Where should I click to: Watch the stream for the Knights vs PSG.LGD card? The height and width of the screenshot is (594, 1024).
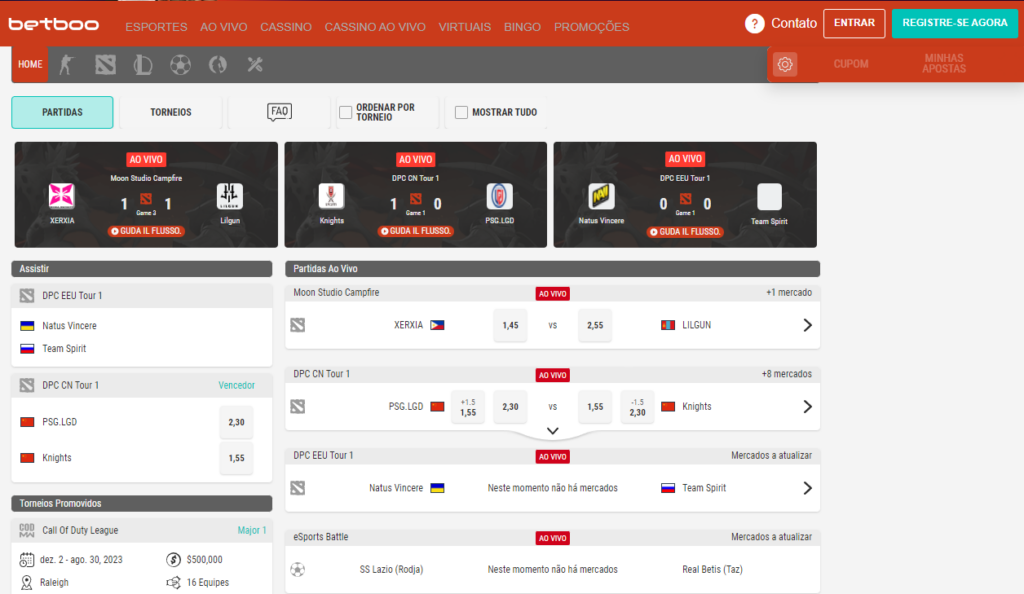click(x=415, y=231)
